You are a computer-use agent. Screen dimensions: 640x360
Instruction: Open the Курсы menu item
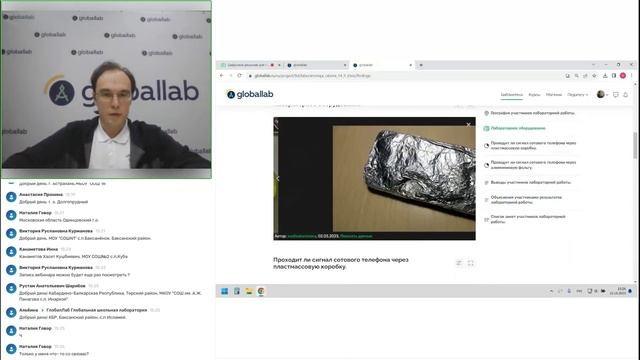534,95
